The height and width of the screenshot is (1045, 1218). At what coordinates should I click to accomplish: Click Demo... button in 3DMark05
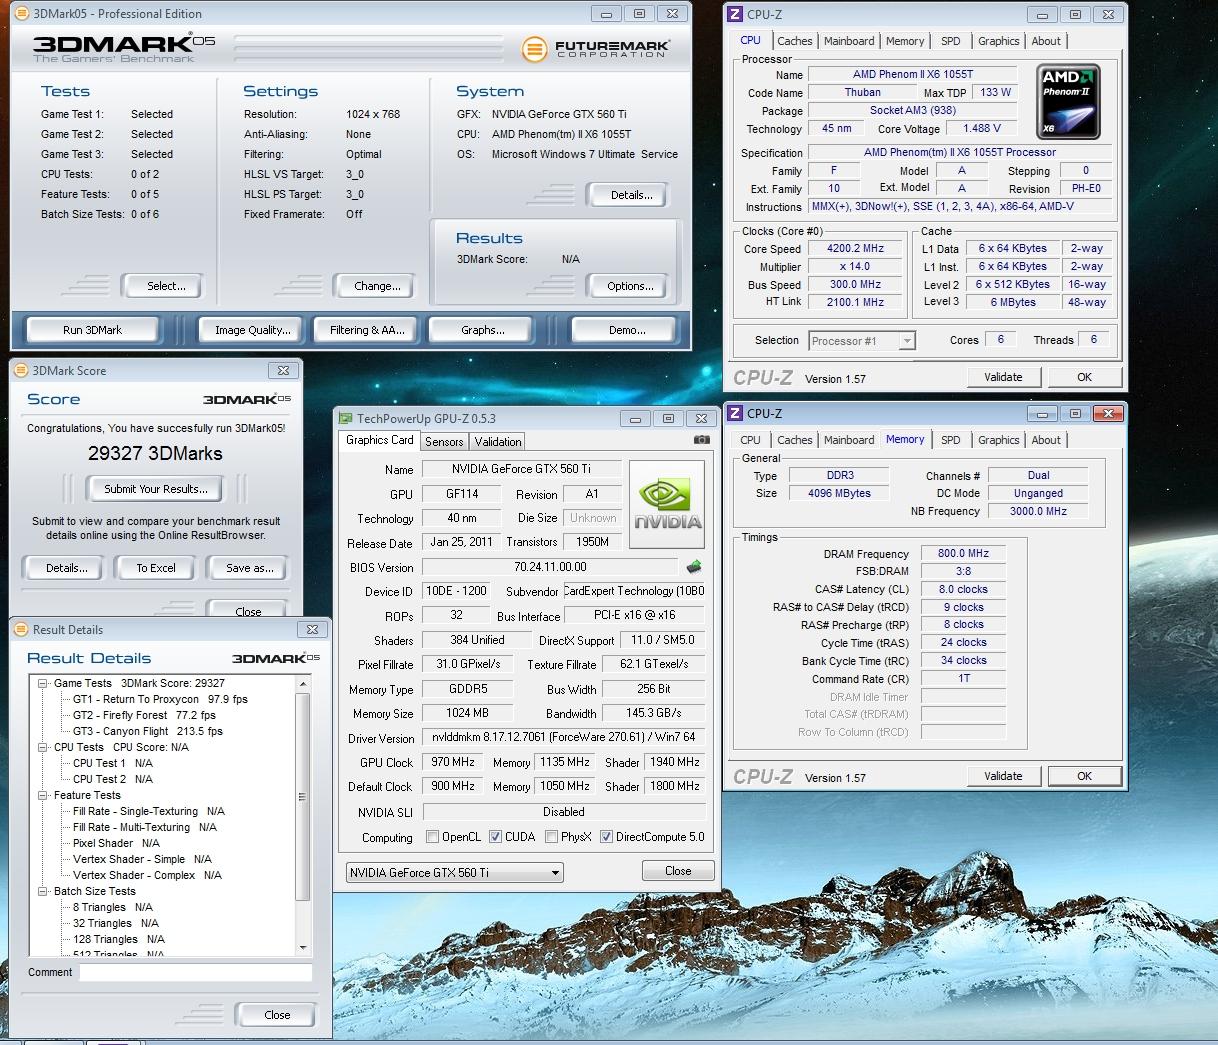point(627,330)
